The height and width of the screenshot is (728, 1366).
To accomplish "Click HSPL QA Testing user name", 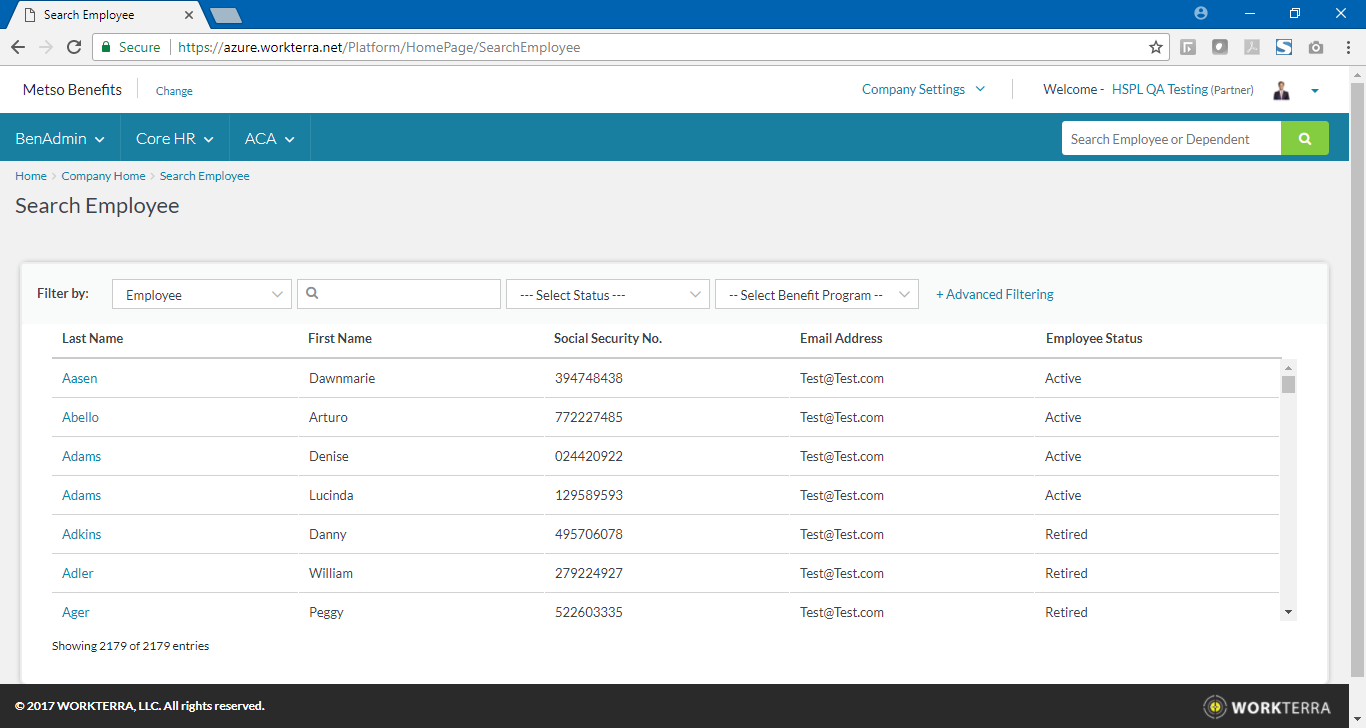I will click(1160, 89).
